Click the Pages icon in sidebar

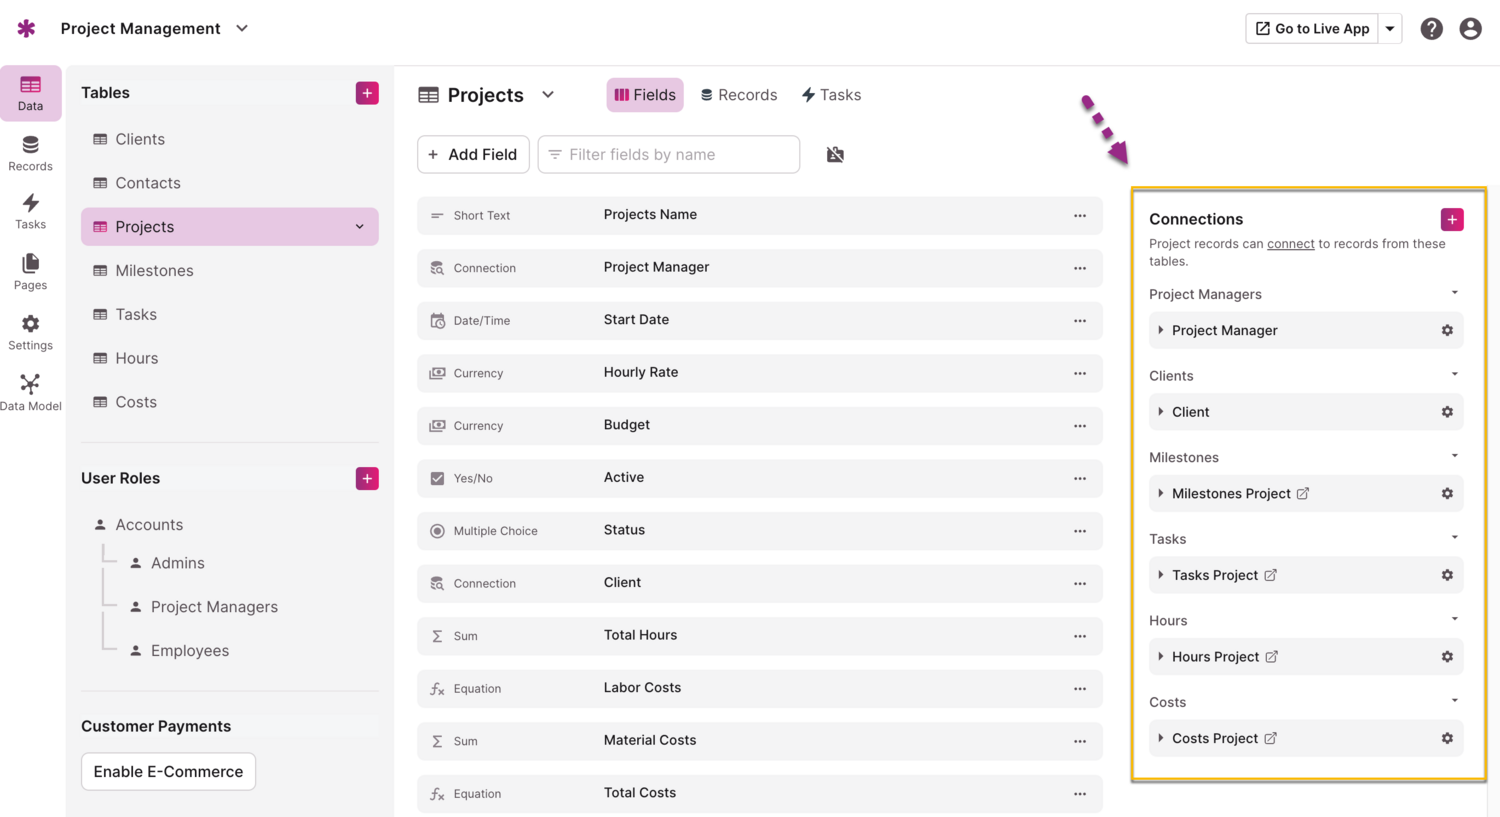(30, 271)
